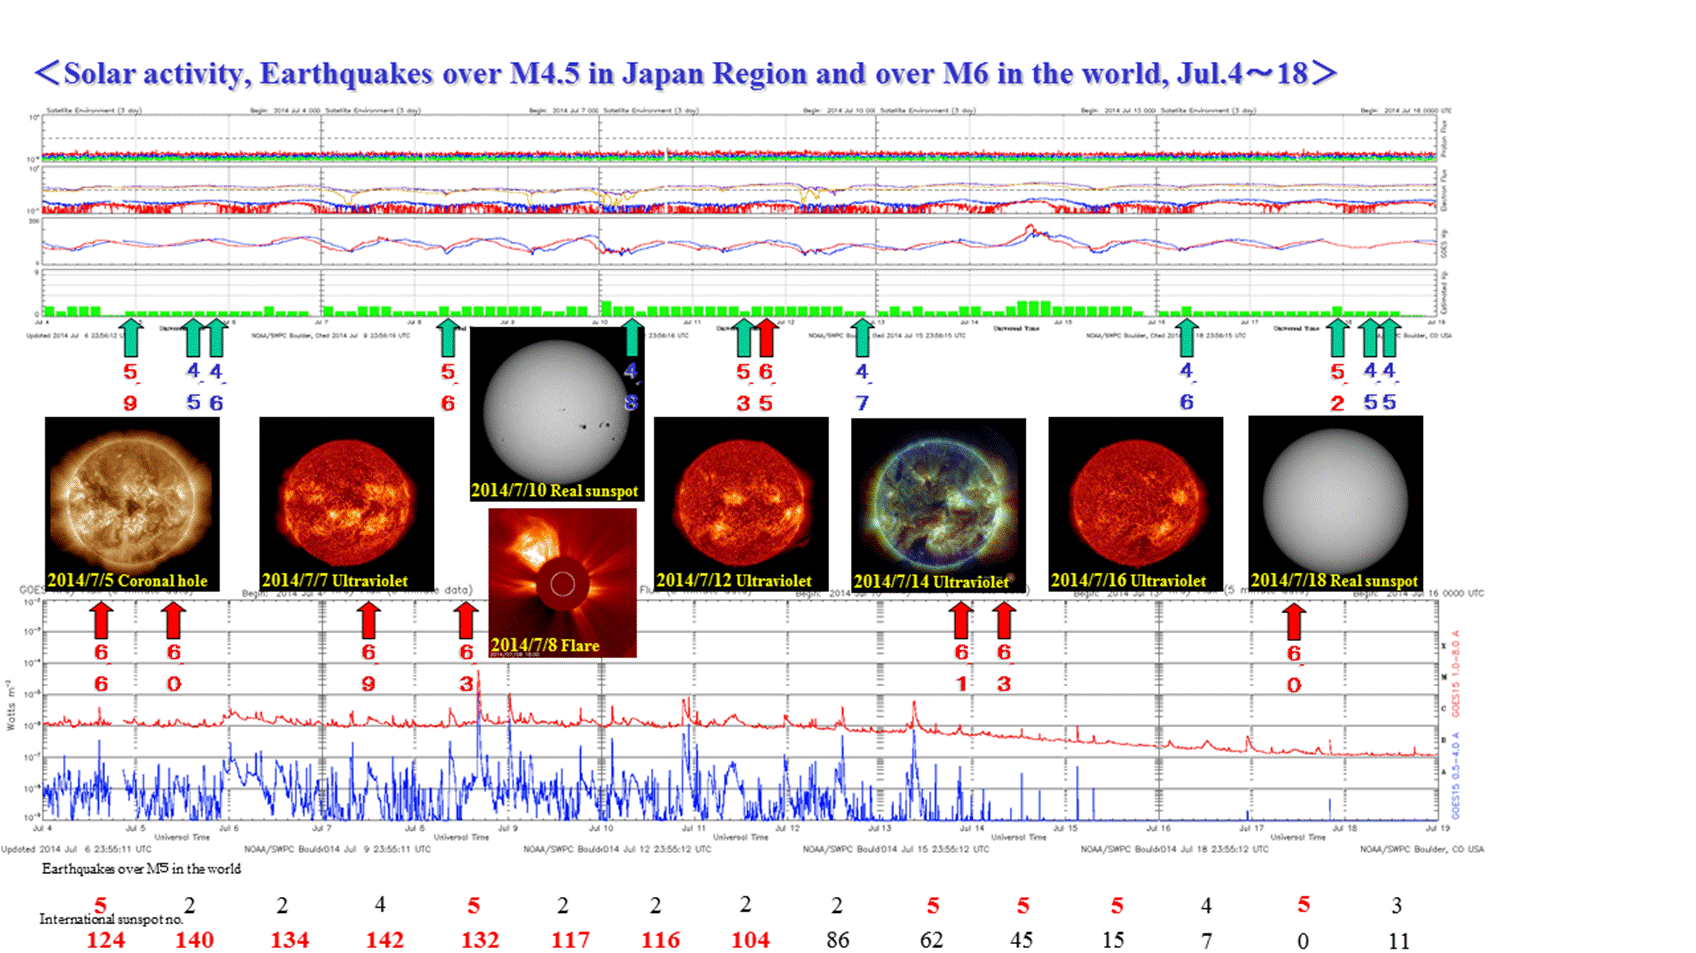Select sunspot number 142
The width and height of the screenshot is (1696, 953).
tap(384, 940)
